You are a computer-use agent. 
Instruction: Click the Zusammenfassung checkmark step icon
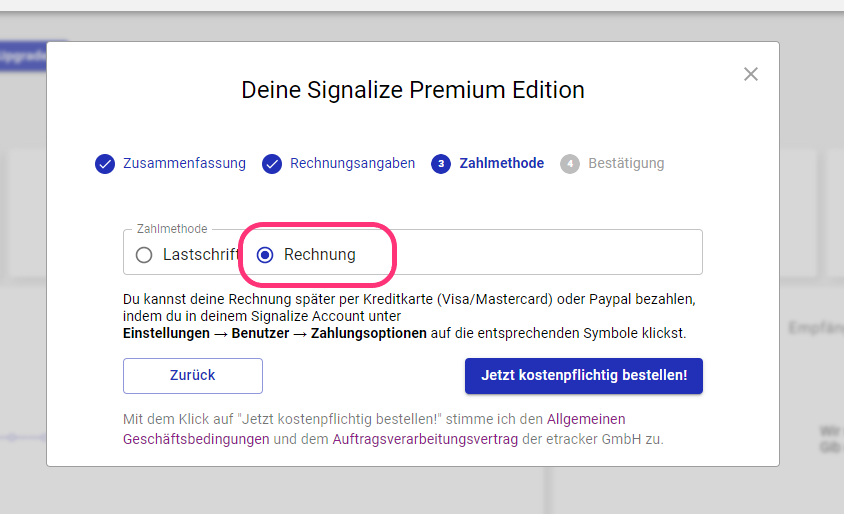[105, 164]
